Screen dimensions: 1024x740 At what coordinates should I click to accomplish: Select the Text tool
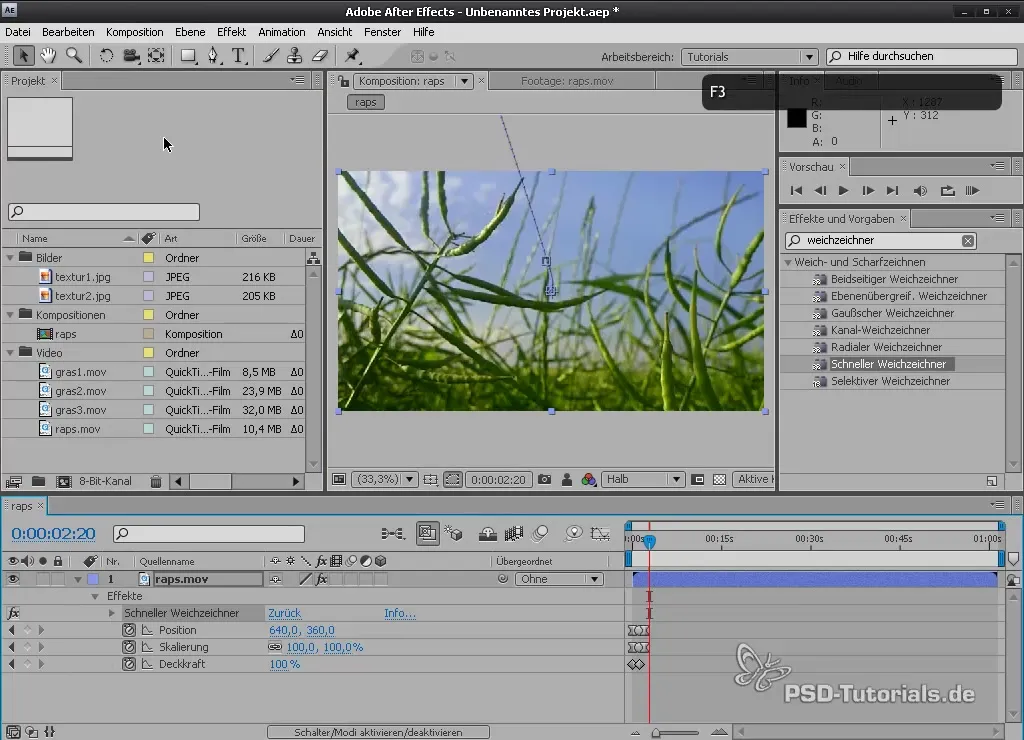point(238,56)
